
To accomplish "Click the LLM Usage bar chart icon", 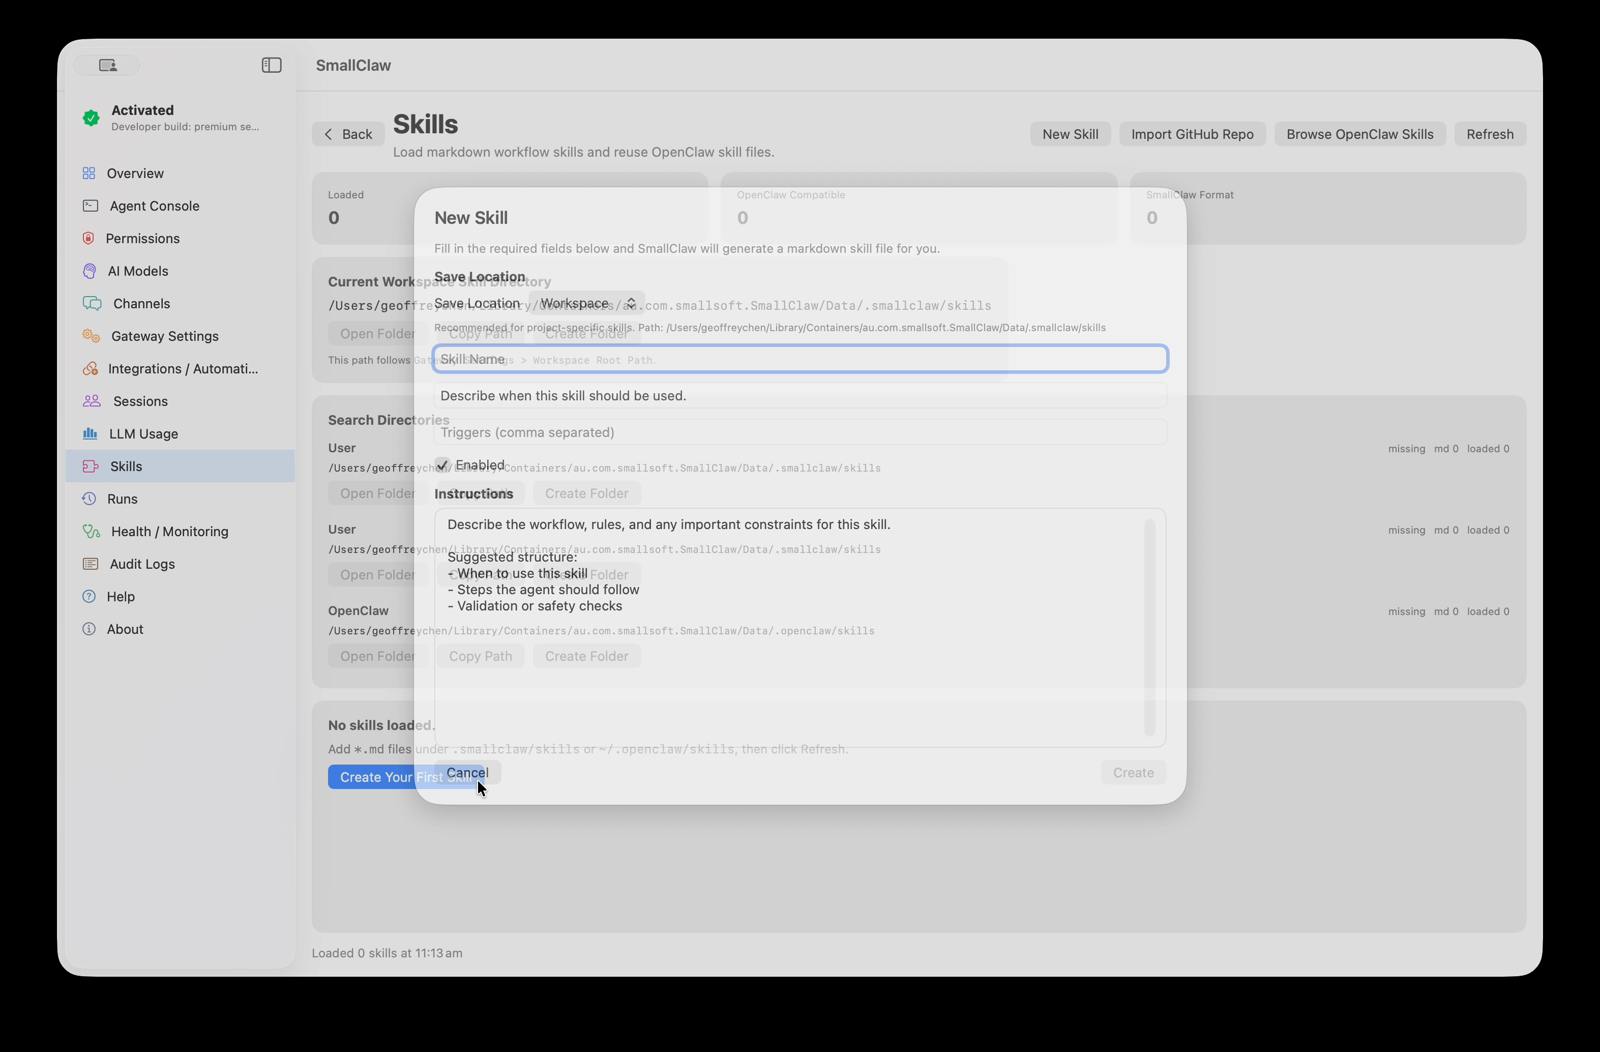I will click(x=90, y=434).
